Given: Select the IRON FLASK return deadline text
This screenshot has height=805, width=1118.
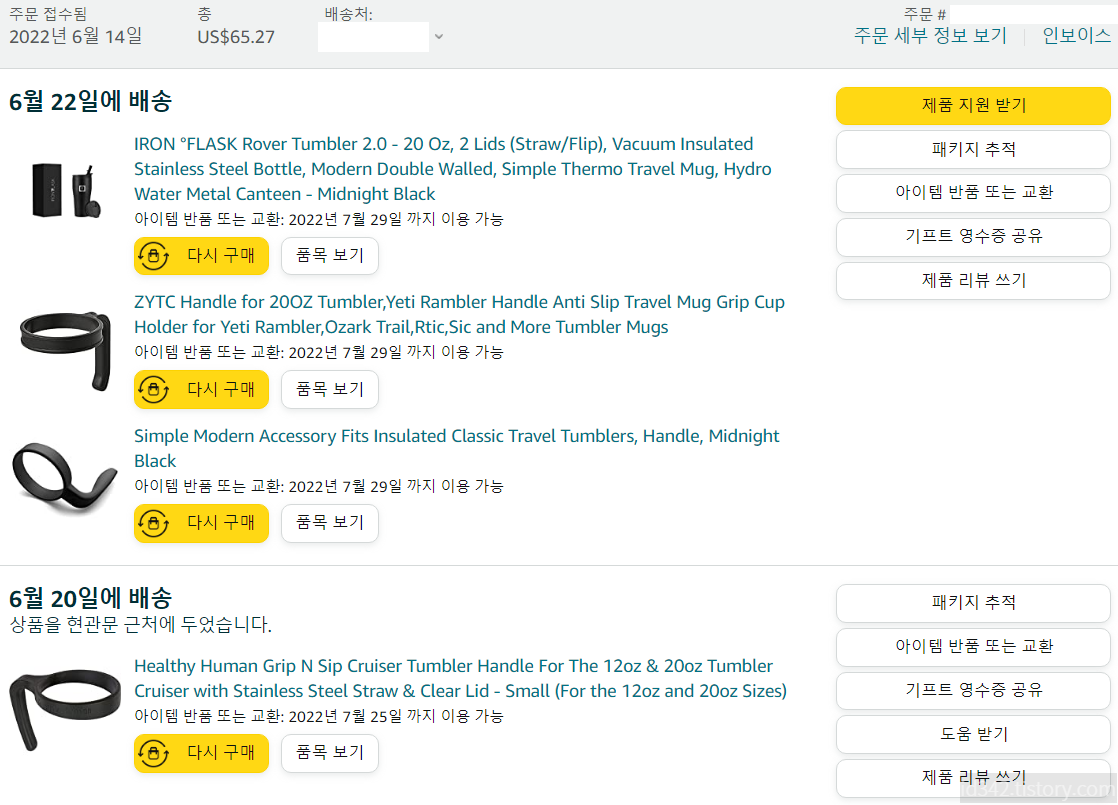Looking at the screenshot, I should (319, 219).
